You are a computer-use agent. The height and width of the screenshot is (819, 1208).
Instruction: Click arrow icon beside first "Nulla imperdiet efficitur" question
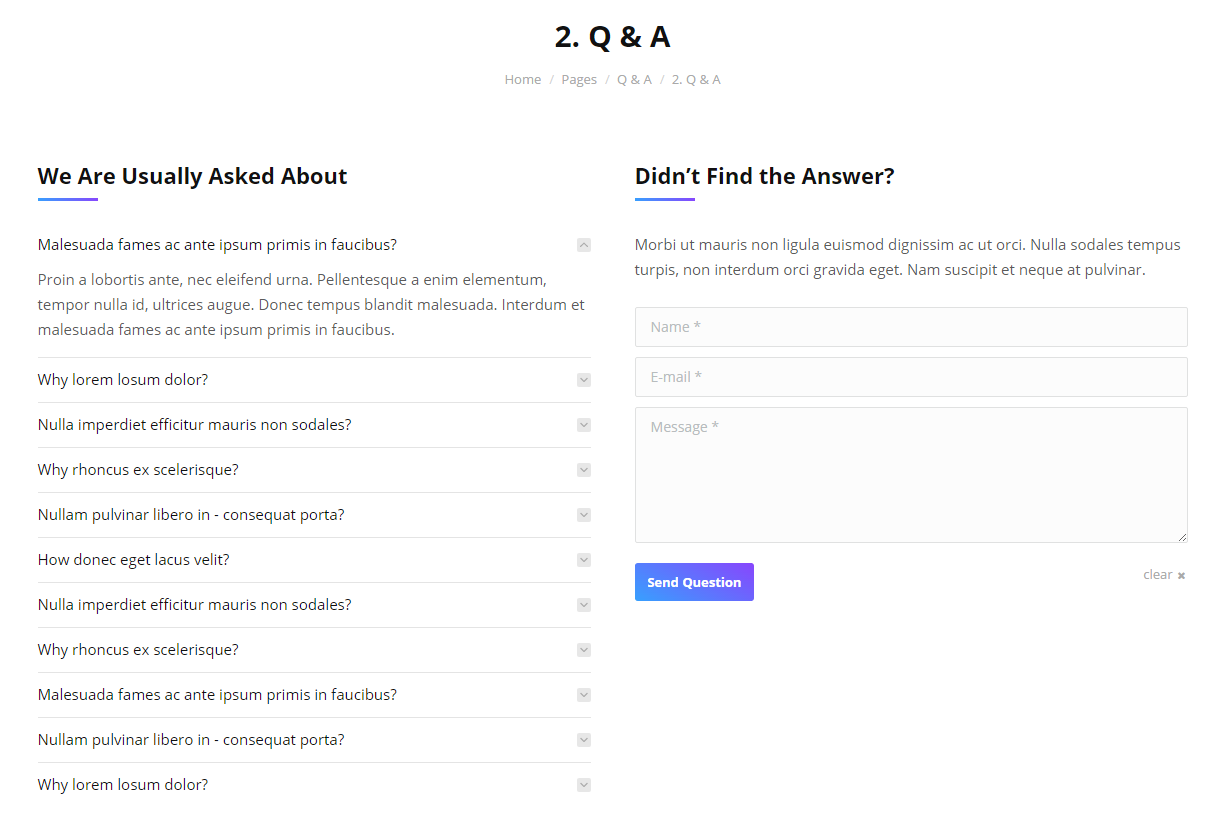point(584,425)
